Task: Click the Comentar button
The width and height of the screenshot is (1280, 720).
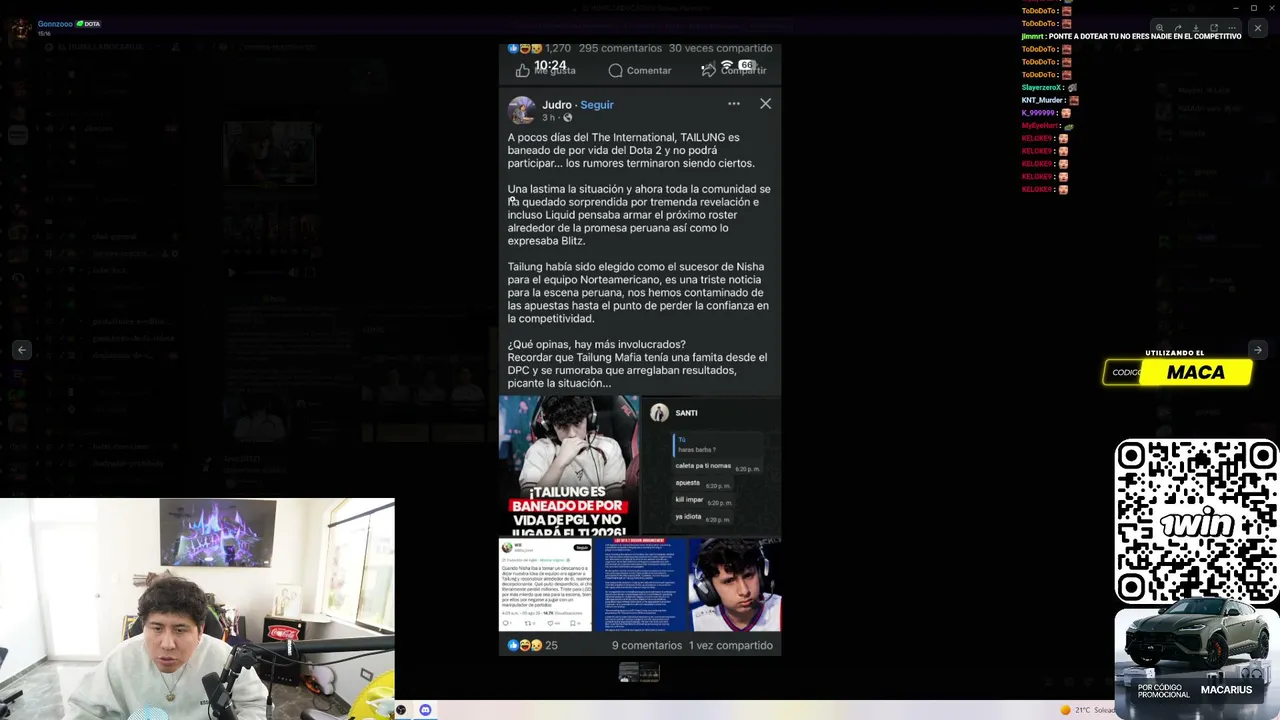Action: (x=640, y=70)
